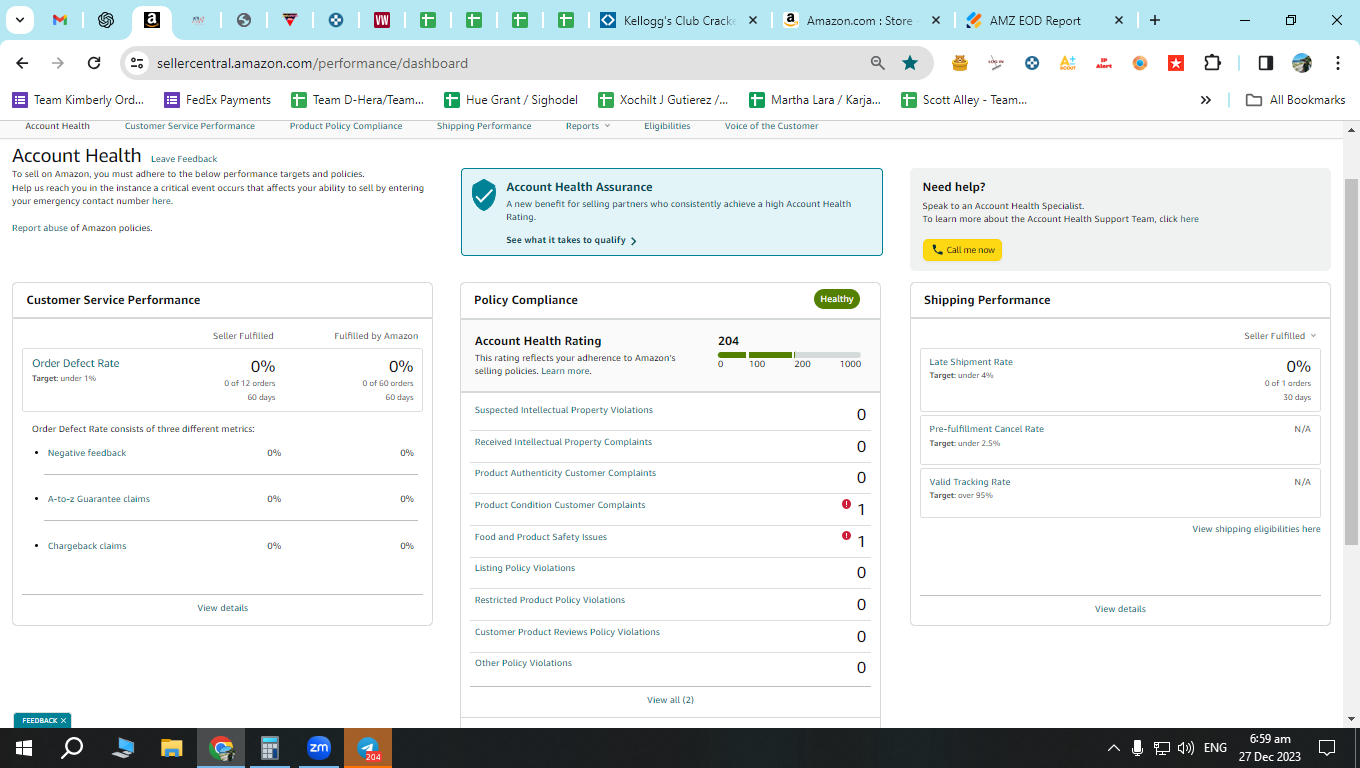Reload the Seller Central page
This screenshot has width=1360, height=768.
pos(94,63)
